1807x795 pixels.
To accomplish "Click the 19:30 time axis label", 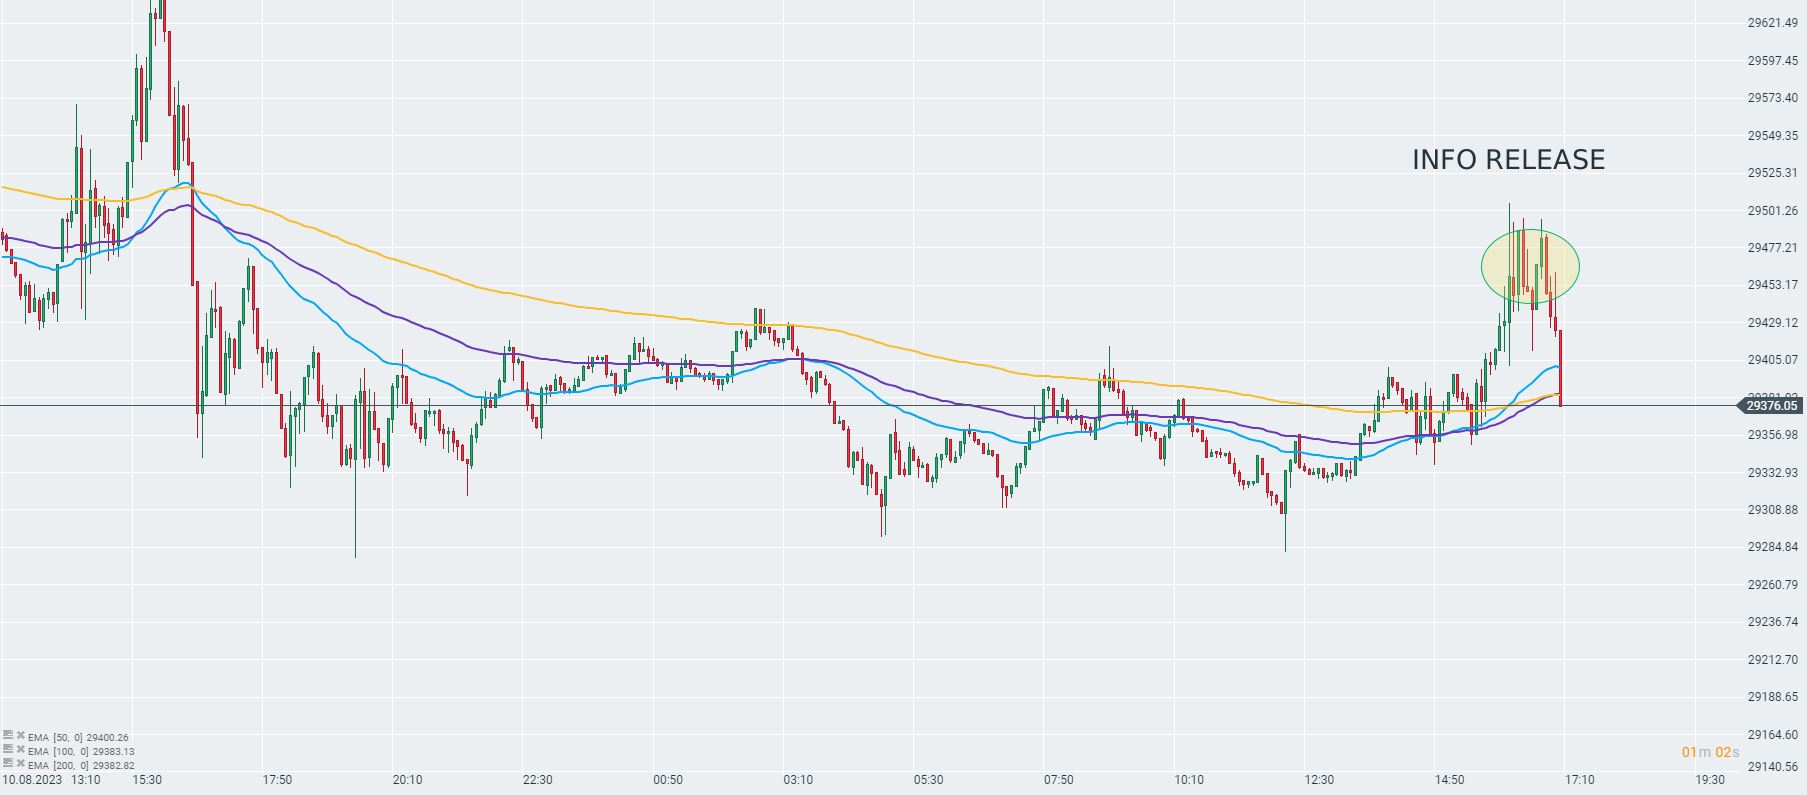I will (x=1710, y=780).
